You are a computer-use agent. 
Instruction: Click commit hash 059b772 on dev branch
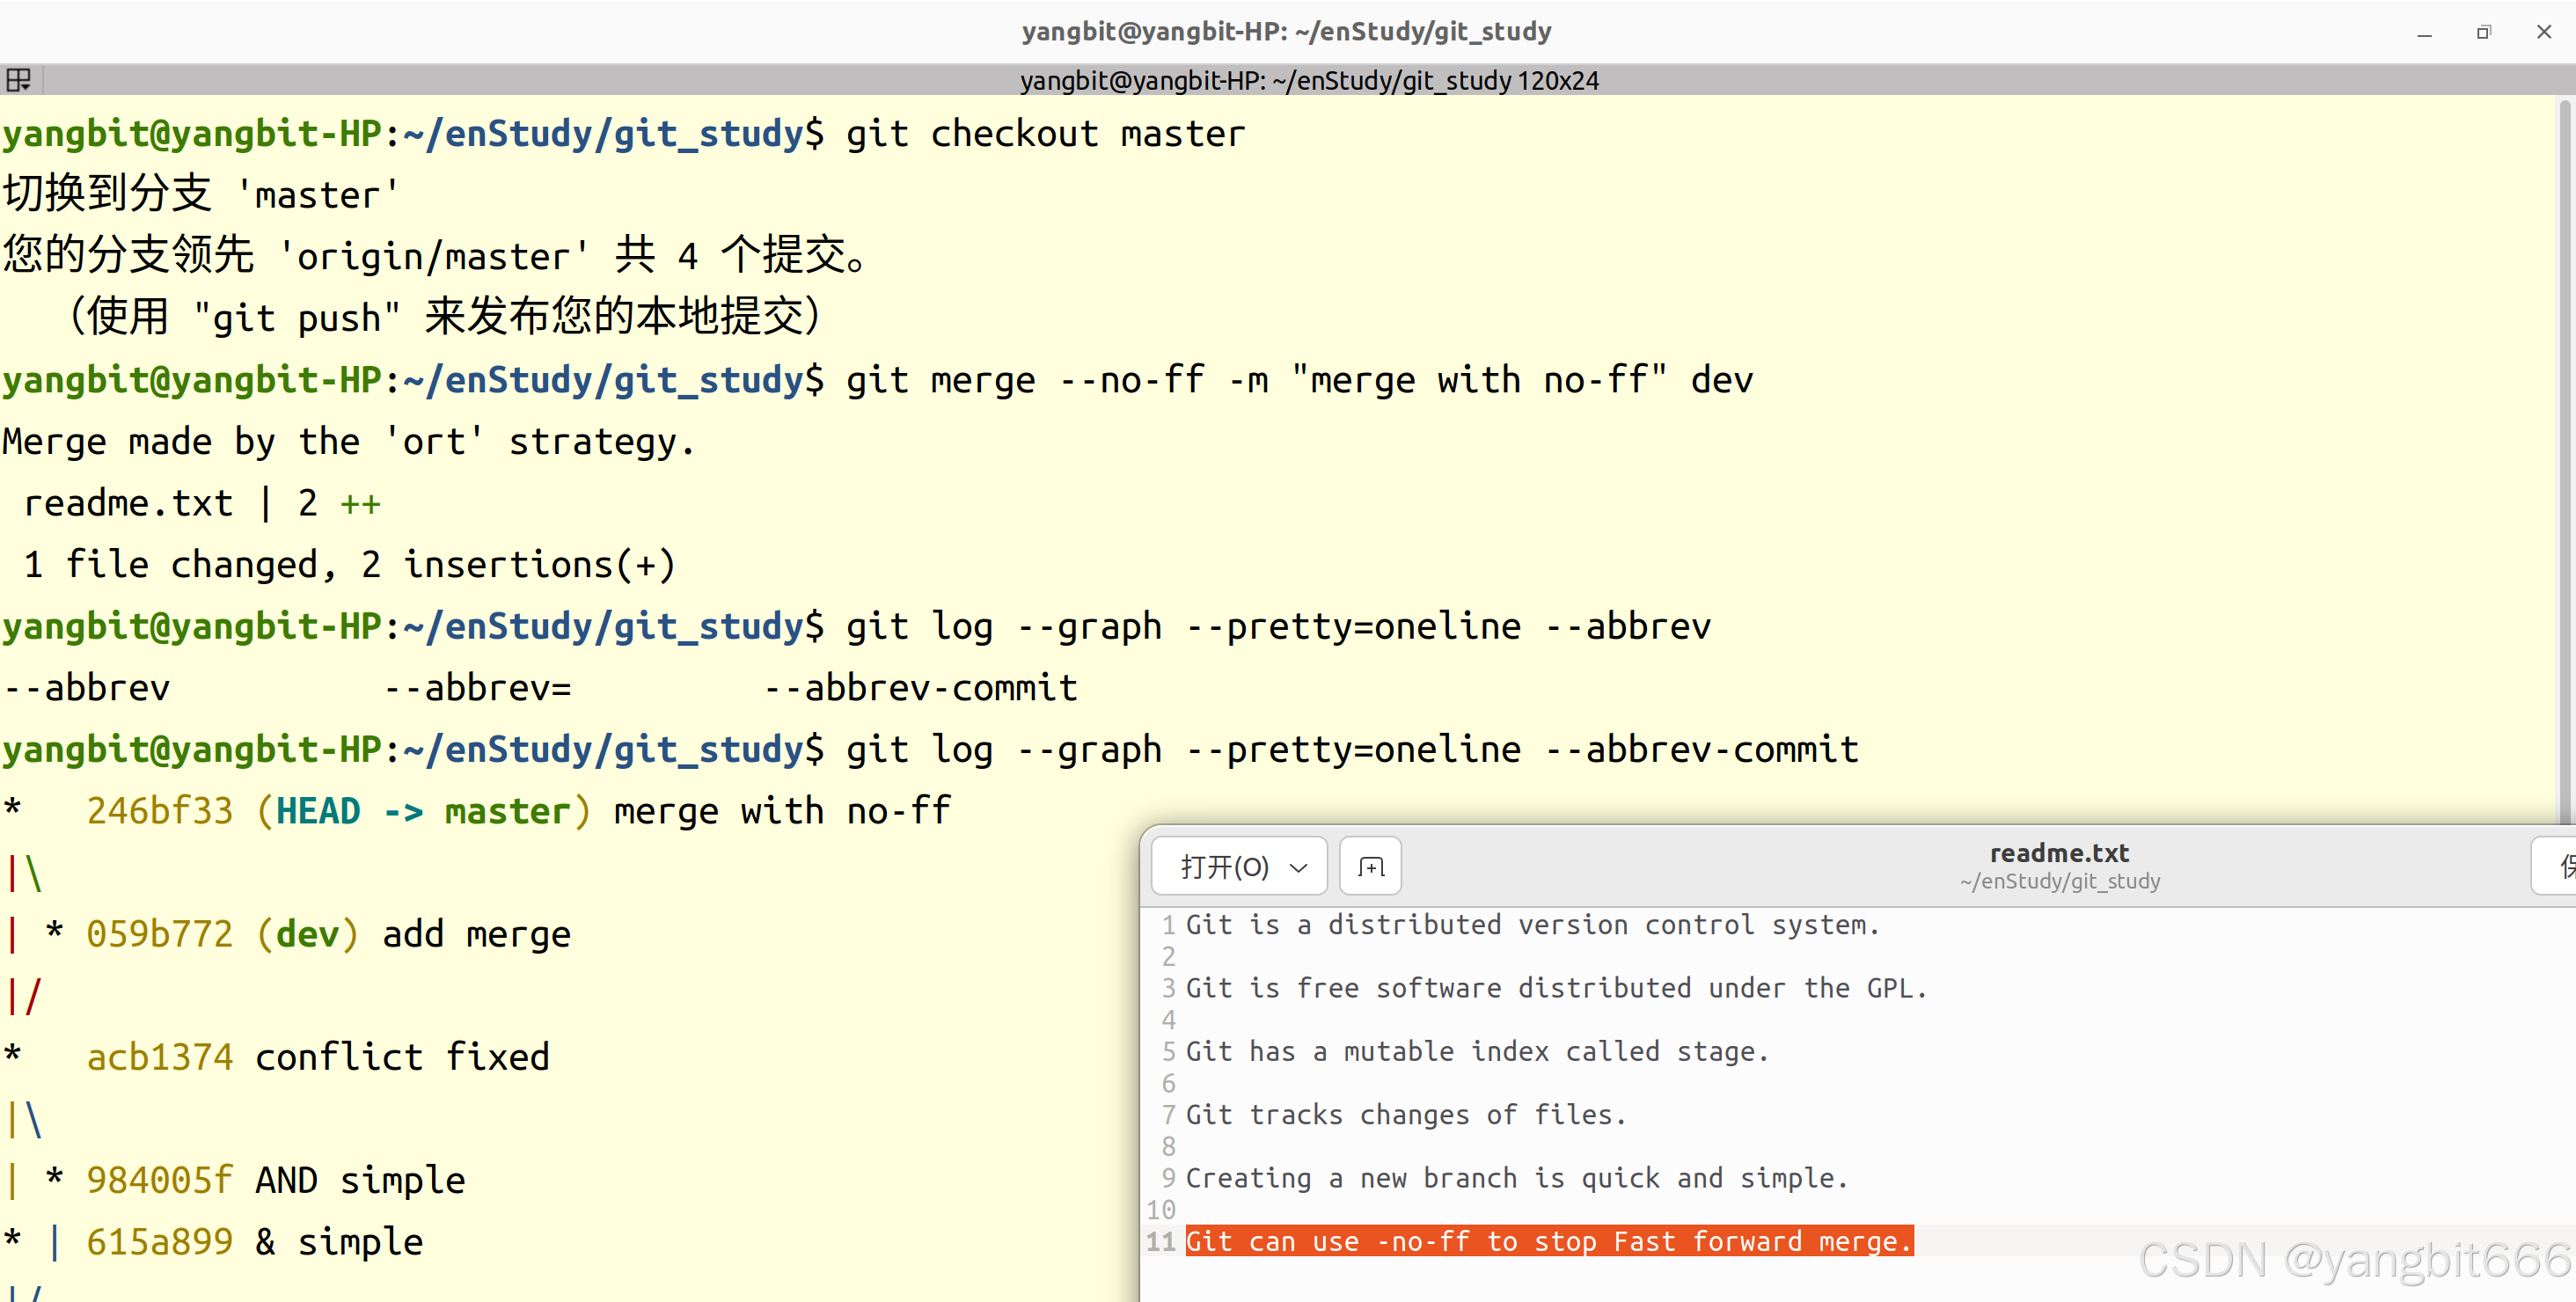(159, 934)
